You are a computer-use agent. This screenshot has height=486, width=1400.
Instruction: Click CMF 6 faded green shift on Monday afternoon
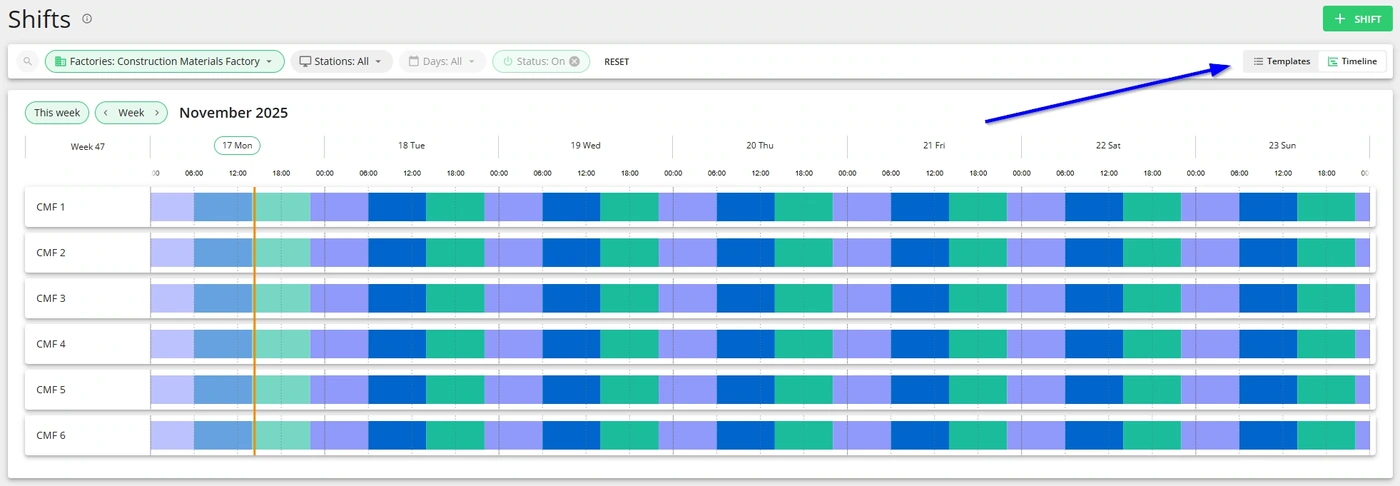(x=283, y=435)
